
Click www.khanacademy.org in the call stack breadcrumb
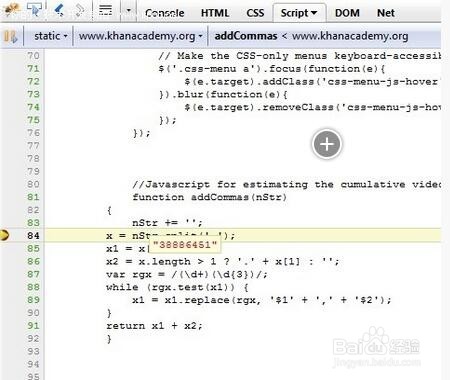pos(350,36)
